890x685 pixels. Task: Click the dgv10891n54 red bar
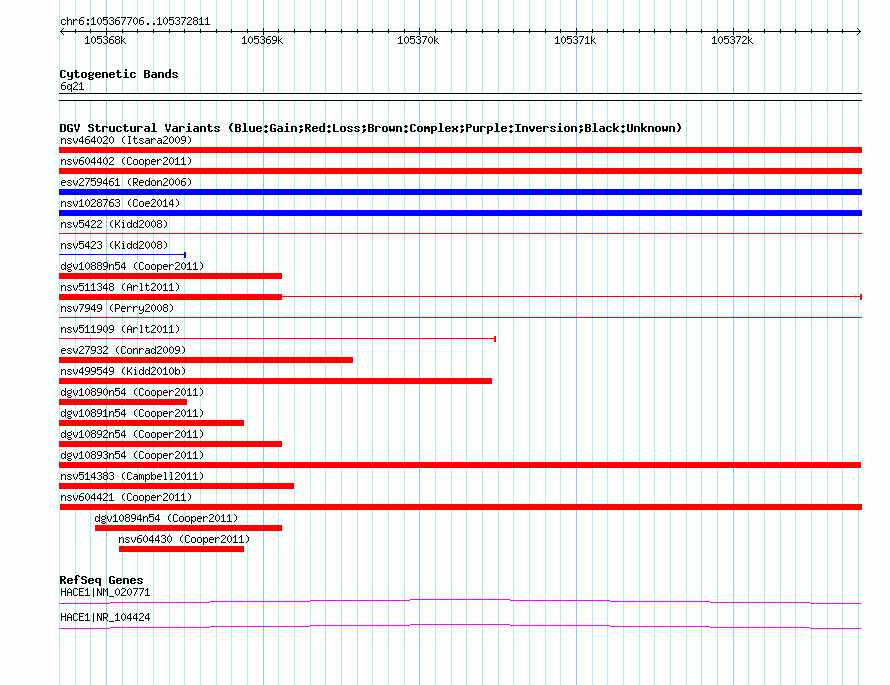coord(152,423)
